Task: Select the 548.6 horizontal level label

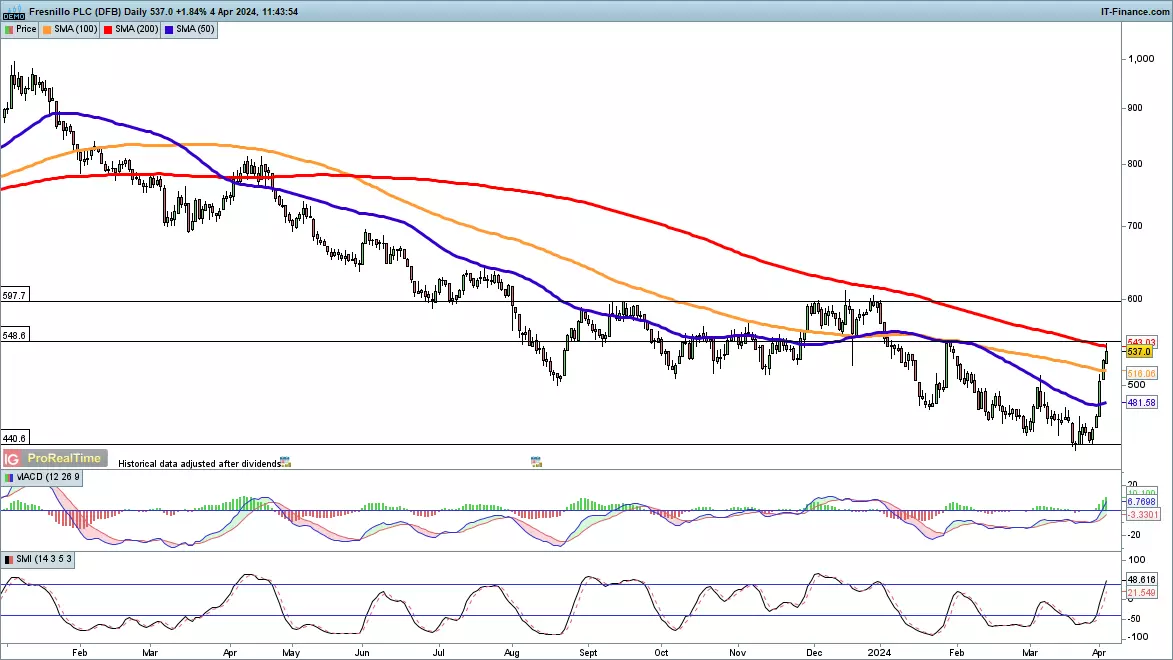Action: click(x=14, y=335)
